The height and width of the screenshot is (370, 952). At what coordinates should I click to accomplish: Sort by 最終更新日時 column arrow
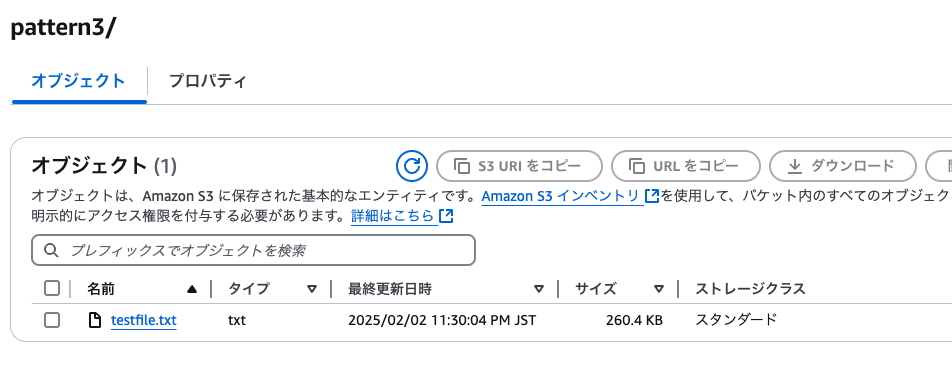tap(539, 289)
